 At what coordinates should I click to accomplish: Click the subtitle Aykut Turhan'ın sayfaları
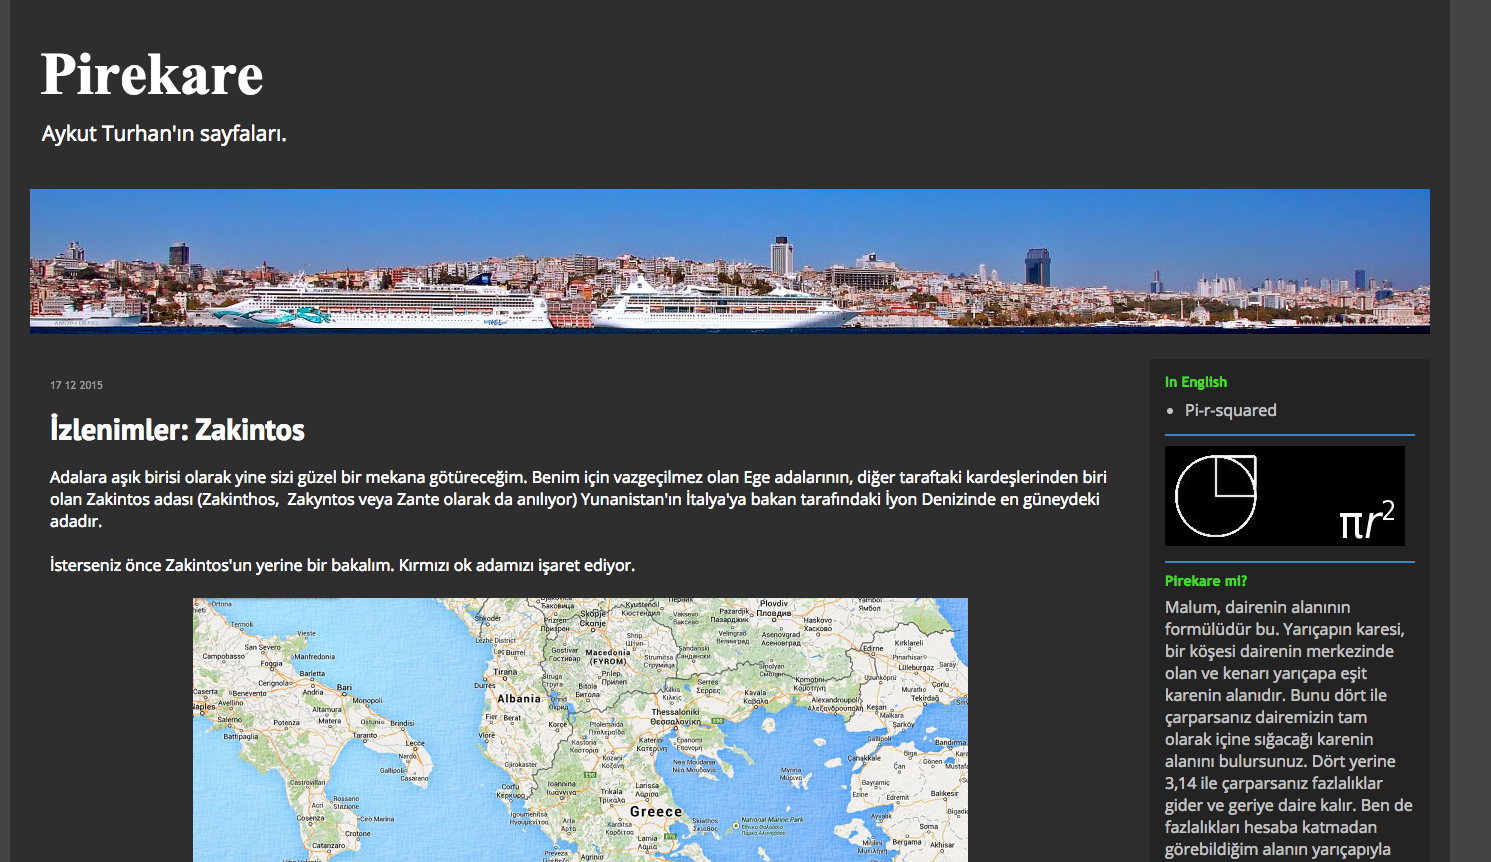coord(164,134)
